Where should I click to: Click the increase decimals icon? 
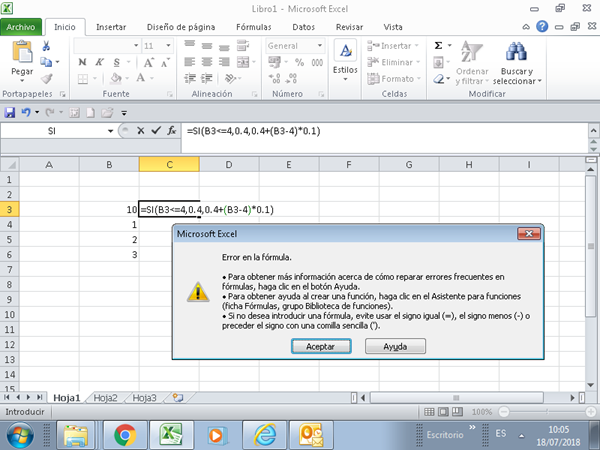274,78
